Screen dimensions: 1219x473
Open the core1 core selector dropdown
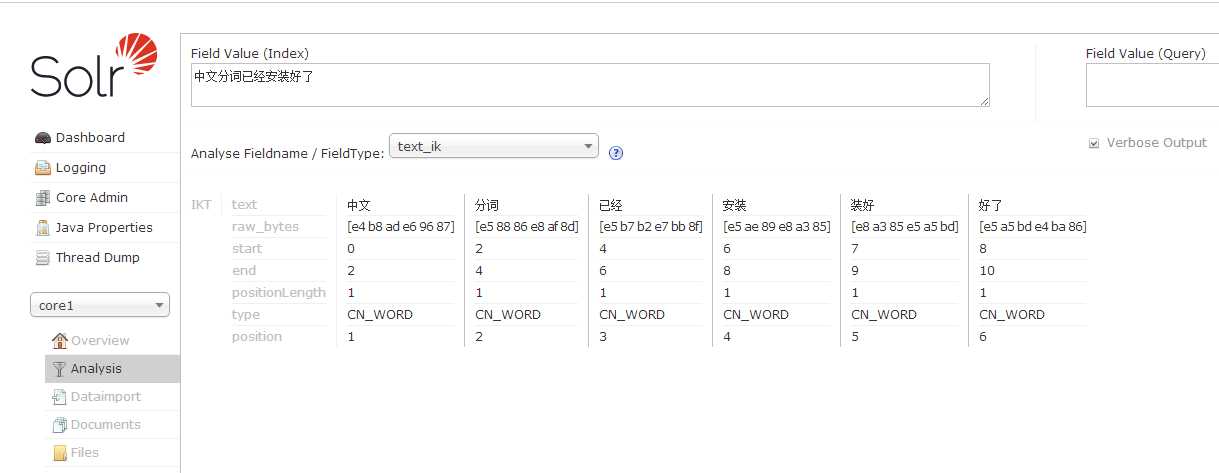pyautogui.click(x=100, y=305)
